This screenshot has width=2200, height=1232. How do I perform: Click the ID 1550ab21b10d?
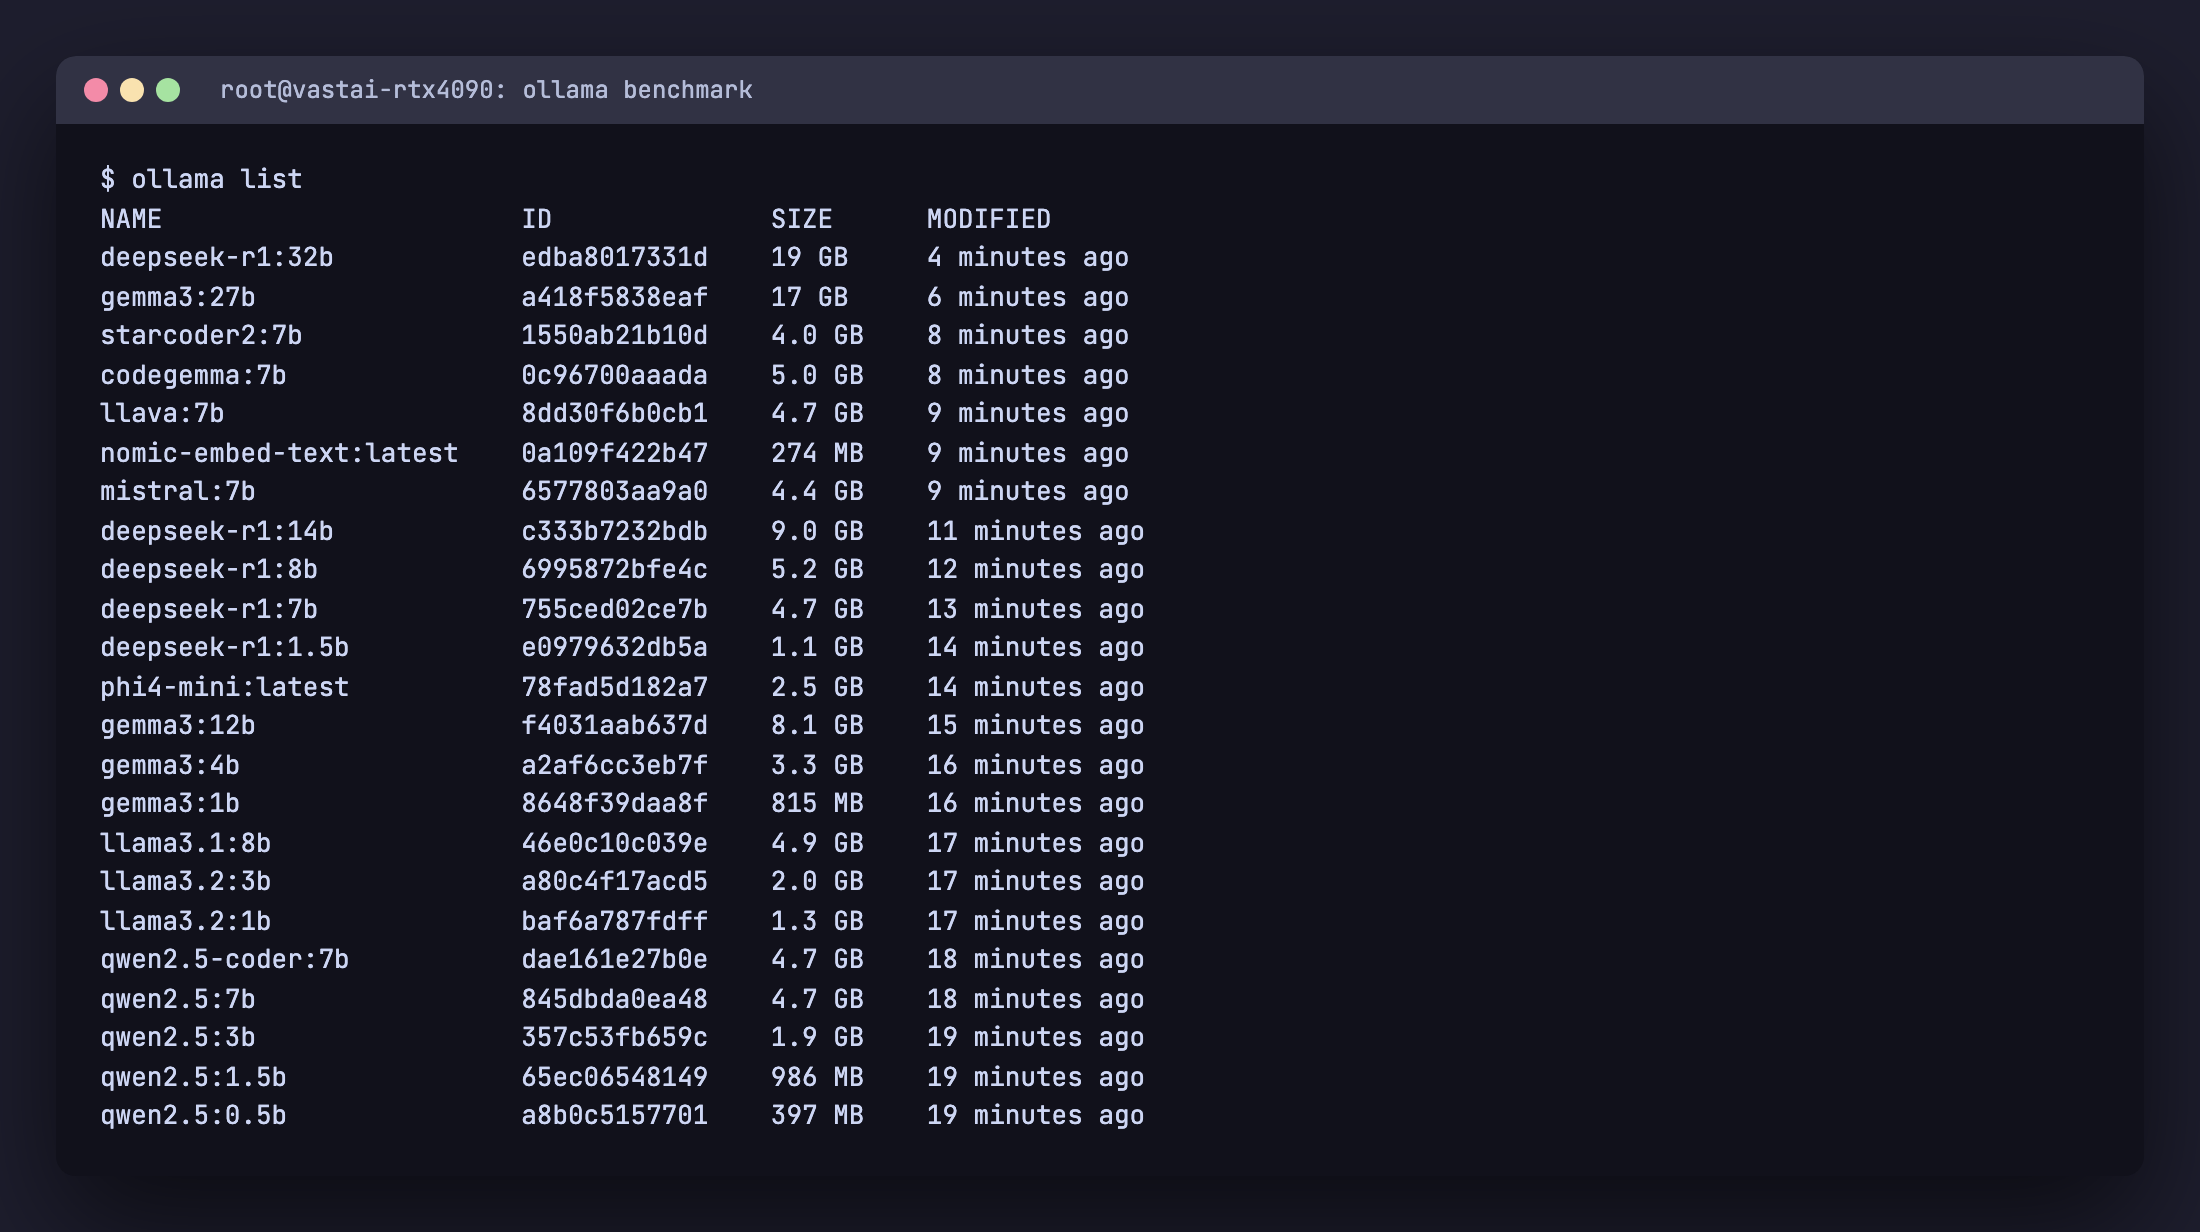(615, 335)
